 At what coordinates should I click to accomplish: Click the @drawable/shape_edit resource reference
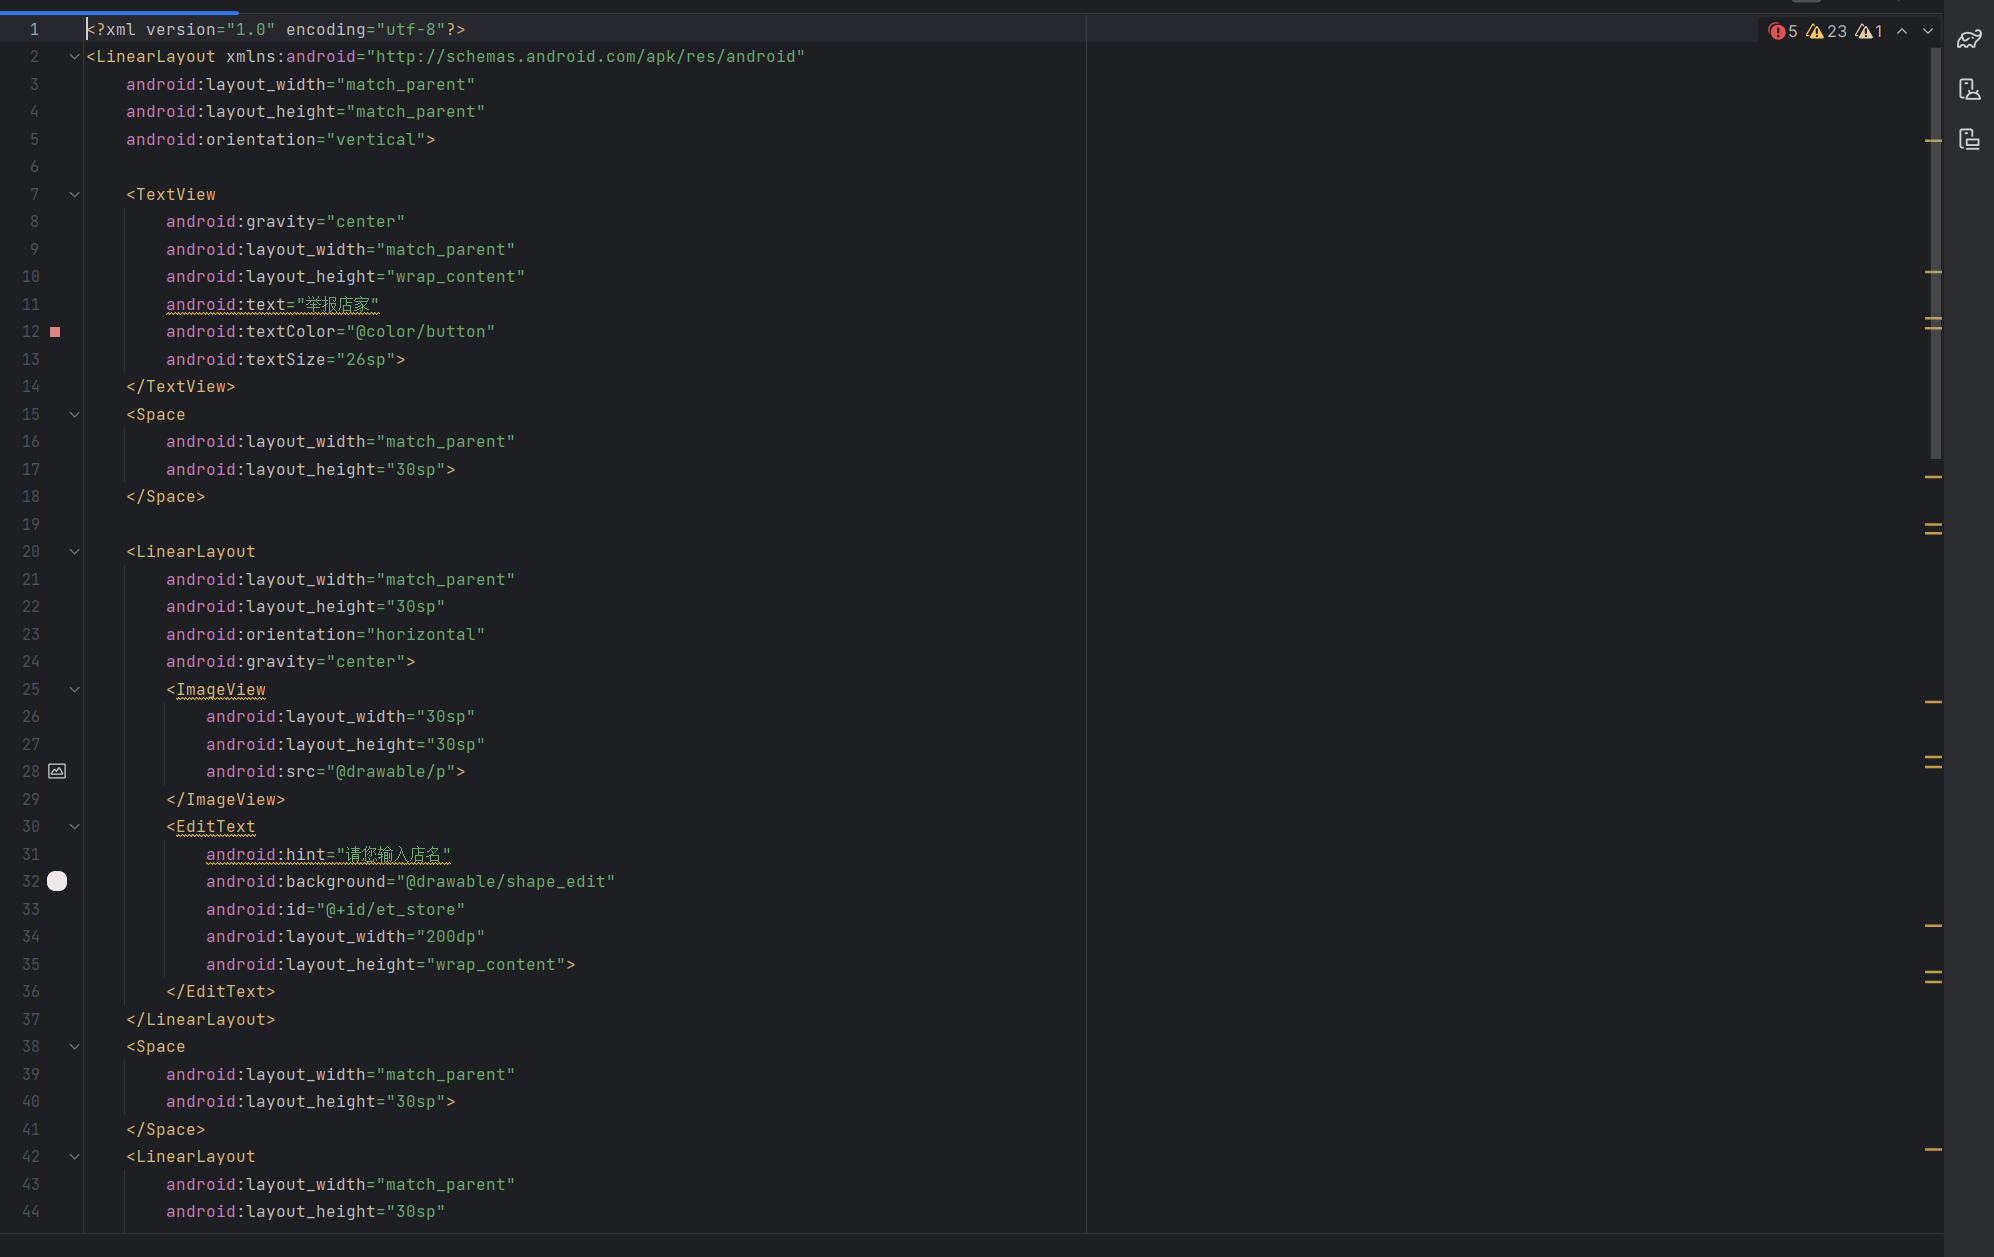click(x=505, y=882)
